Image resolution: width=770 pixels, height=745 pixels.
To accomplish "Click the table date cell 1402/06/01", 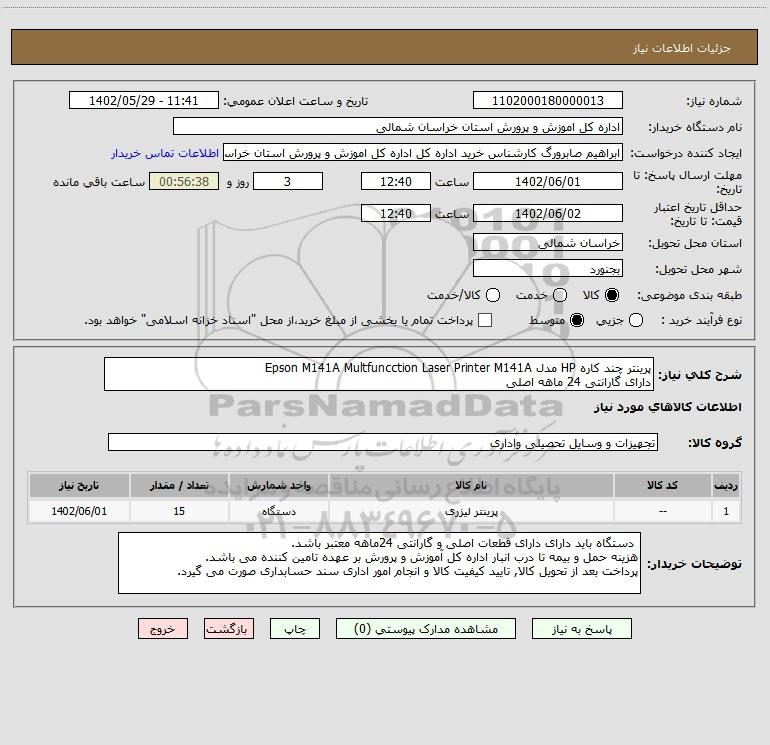I will click(79, 511).
